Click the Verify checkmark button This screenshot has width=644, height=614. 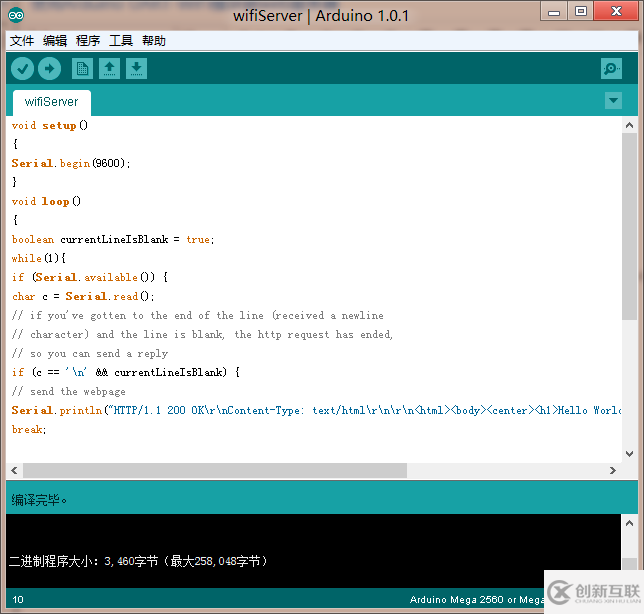22,69
